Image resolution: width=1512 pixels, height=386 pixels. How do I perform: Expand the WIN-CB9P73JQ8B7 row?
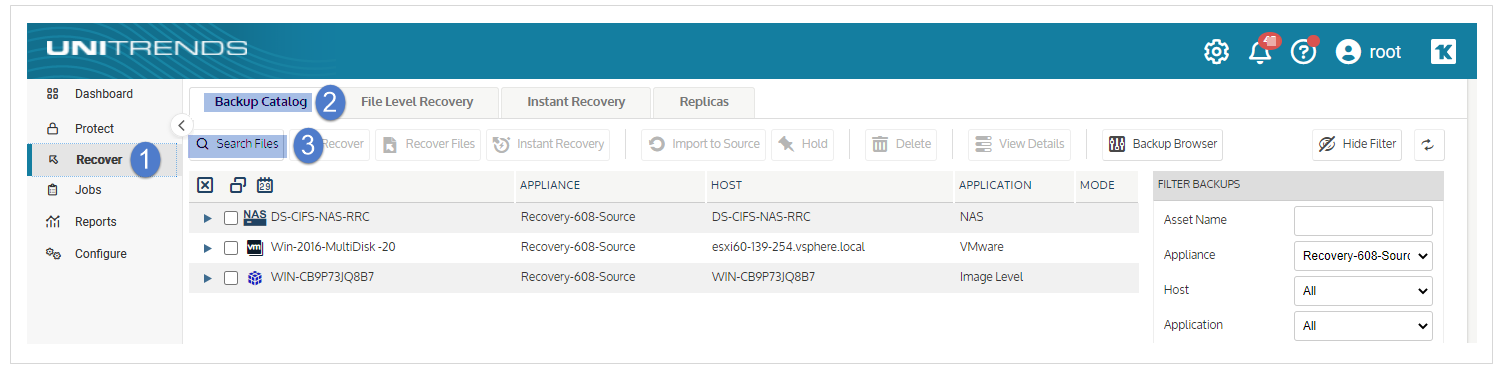click(208, 278)
